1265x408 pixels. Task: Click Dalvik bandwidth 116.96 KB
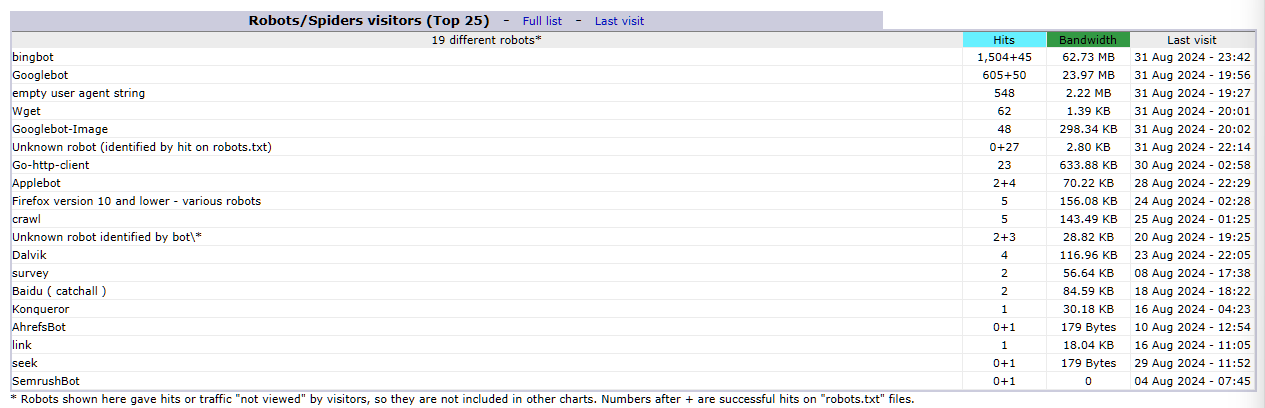[1088, 255]
